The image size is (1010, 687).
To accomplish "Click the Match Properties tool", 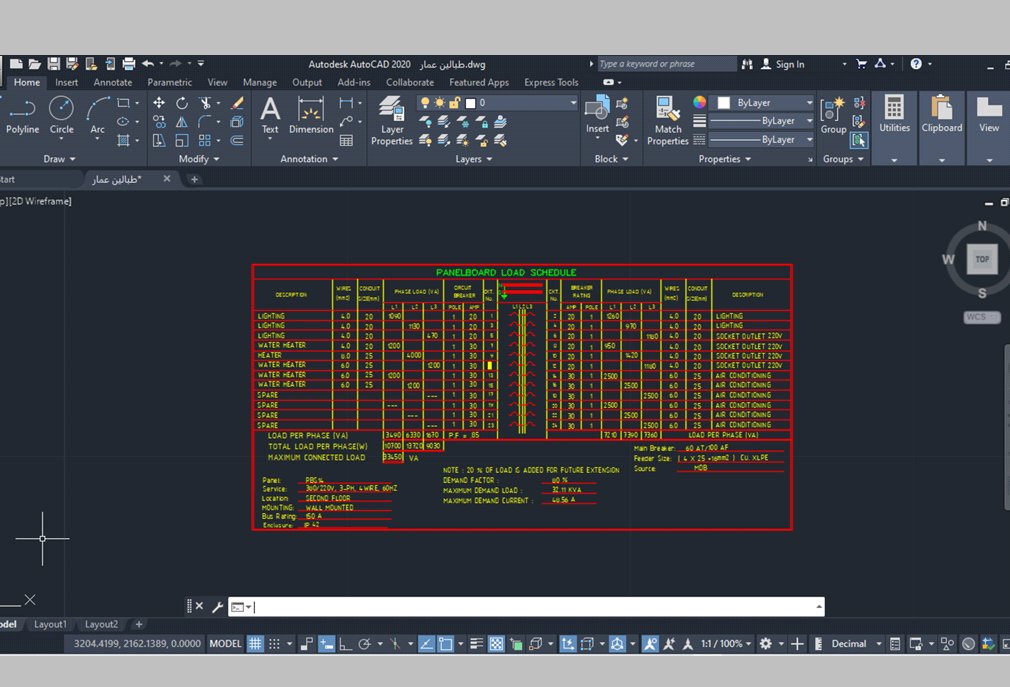I will pos(667,121).
